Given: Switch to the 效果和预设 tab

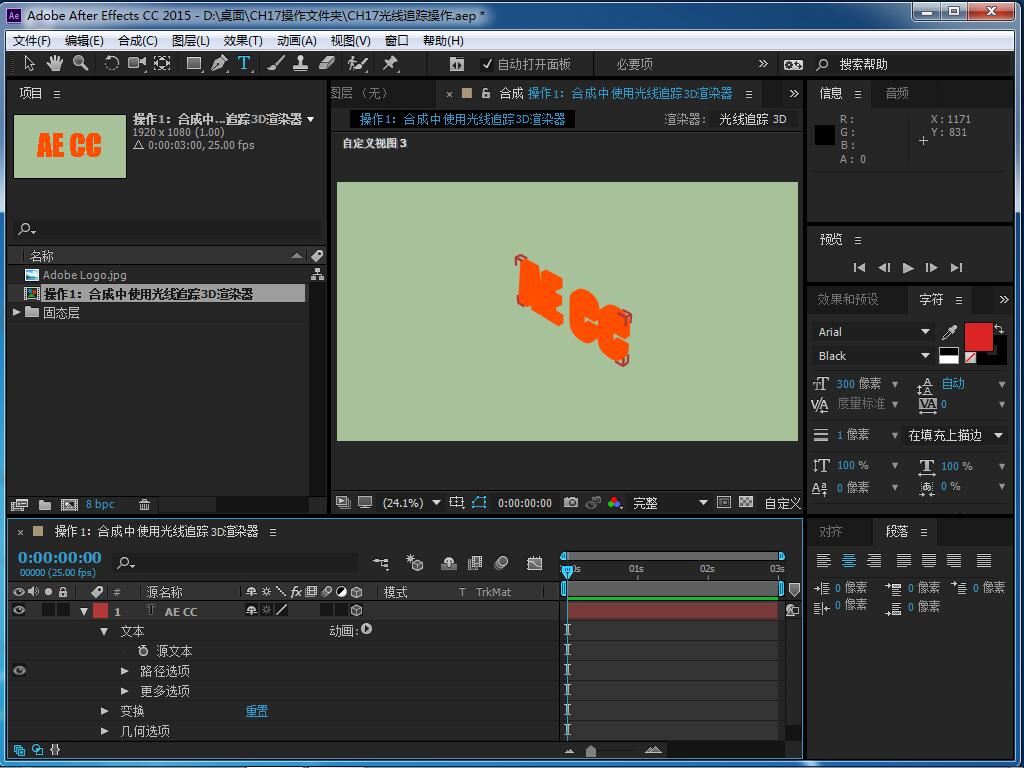Looking at the screenshot, I should [x=847, y=299].
